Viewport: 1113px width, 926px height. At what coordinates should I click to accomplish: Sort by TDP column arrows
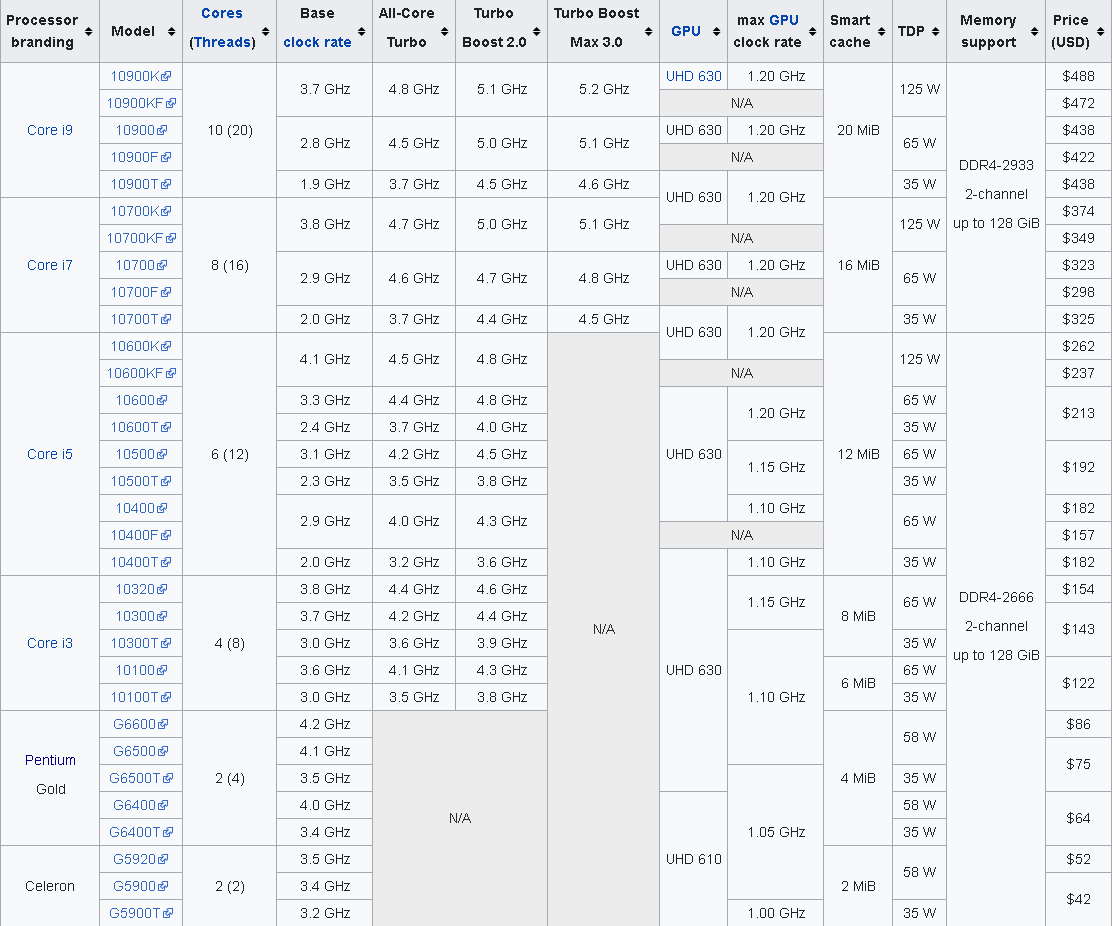(936, 31)
